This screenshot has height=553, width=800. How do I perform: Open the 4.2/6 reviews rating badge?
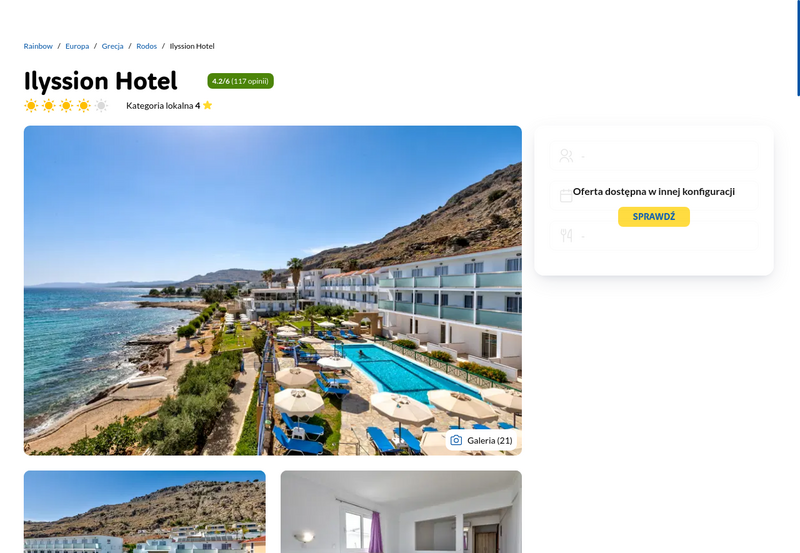coord(240,81)
